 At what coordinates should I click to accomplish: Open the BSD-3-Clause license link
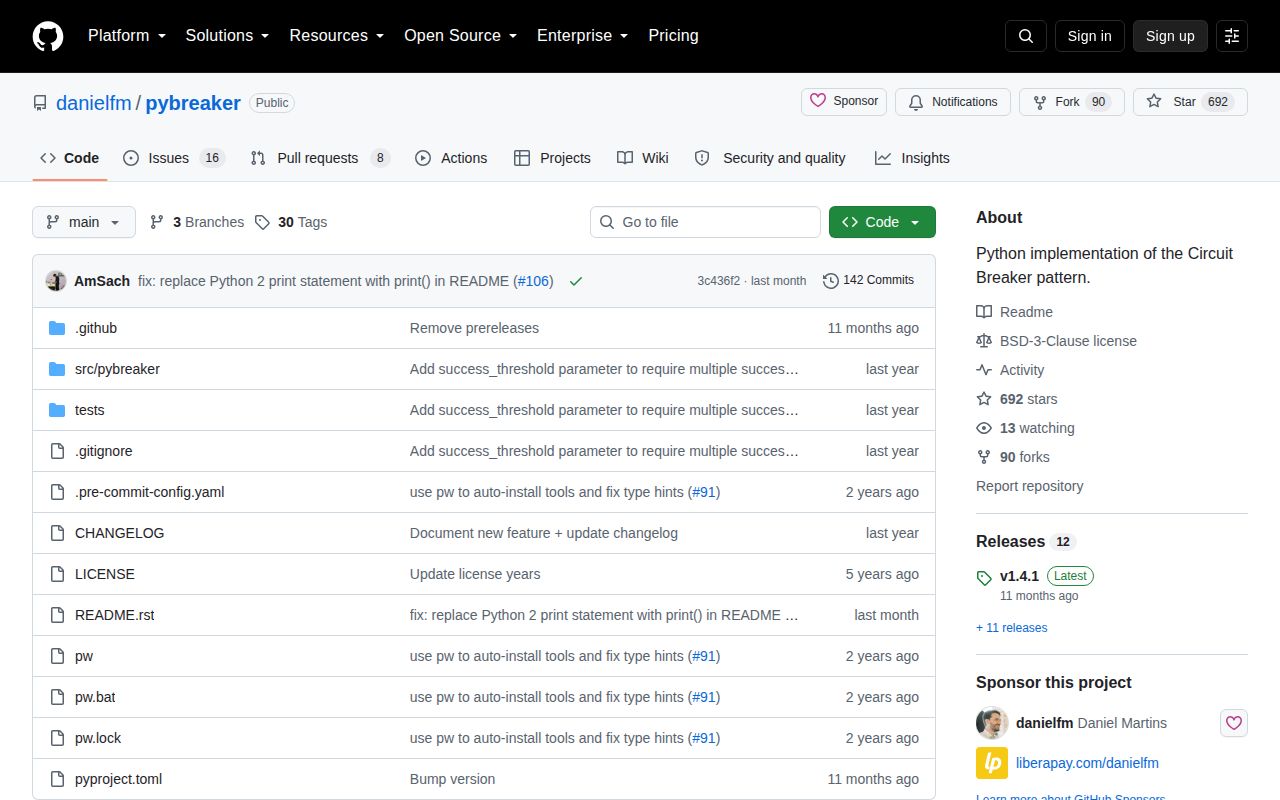tap(1056, 341)
